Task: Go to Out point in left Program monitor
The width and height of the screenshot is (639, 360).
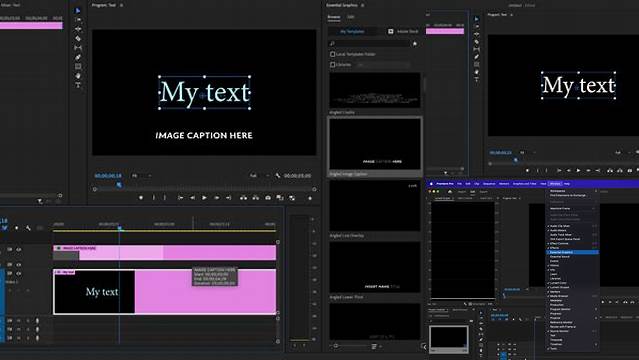Action: (229, 198)
